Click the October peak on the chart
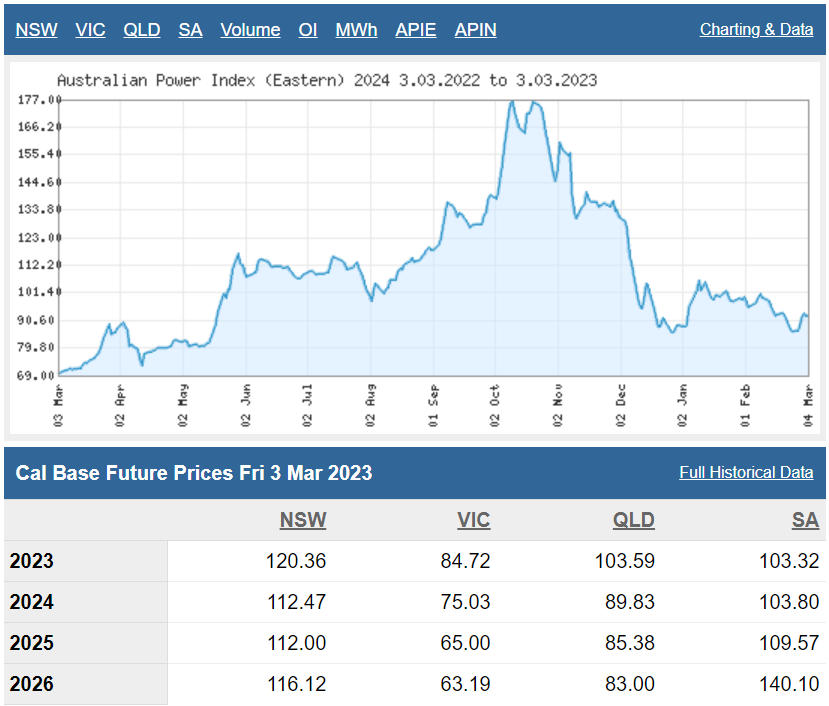The width and height of the screenshot is (829, 706). click(512, 102)
